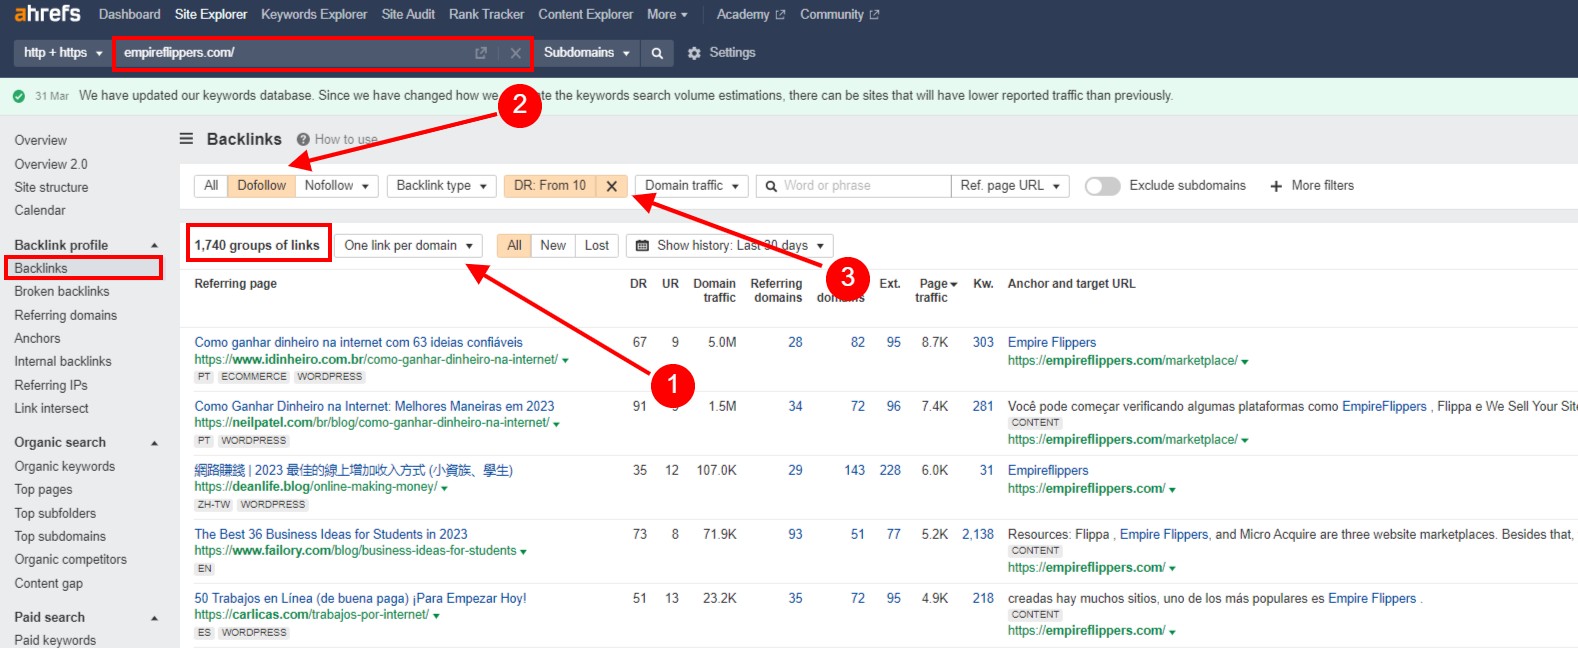Remove the DR: From 10 filter
This screenshot has width=1578, height=648.
[x=612, y=186]
